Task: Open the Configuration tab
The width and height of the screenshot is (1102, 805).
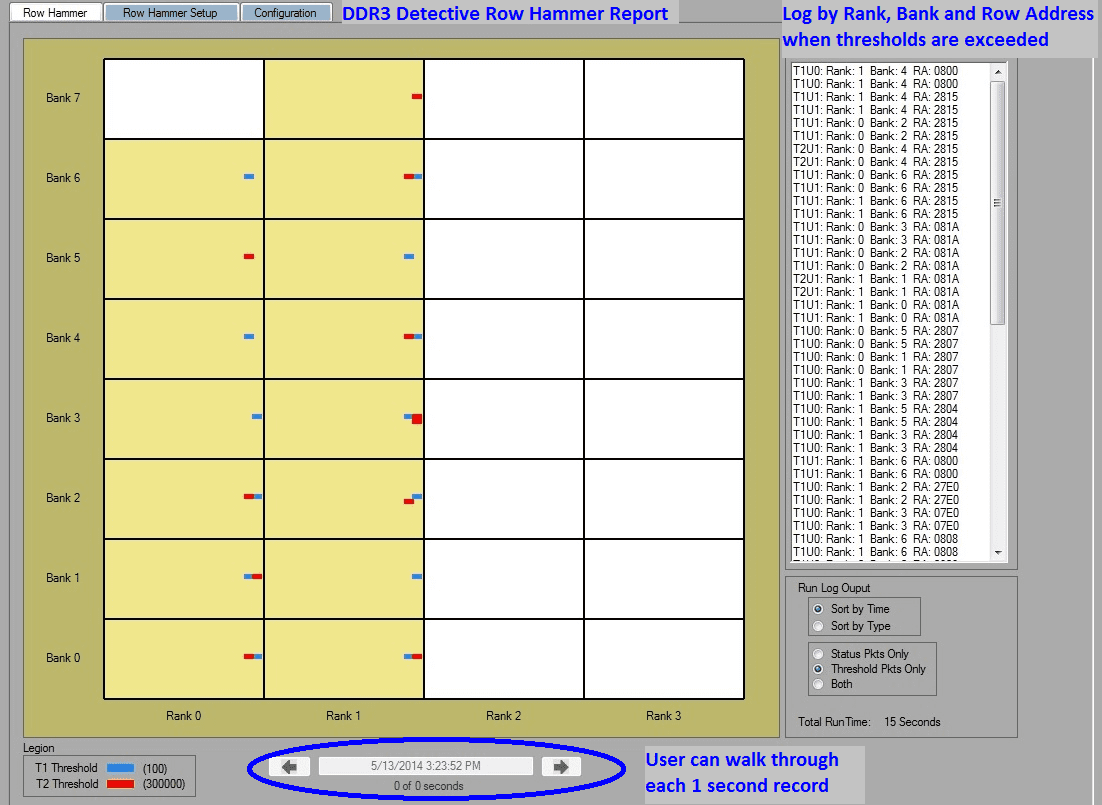Action: click(285, 13)
